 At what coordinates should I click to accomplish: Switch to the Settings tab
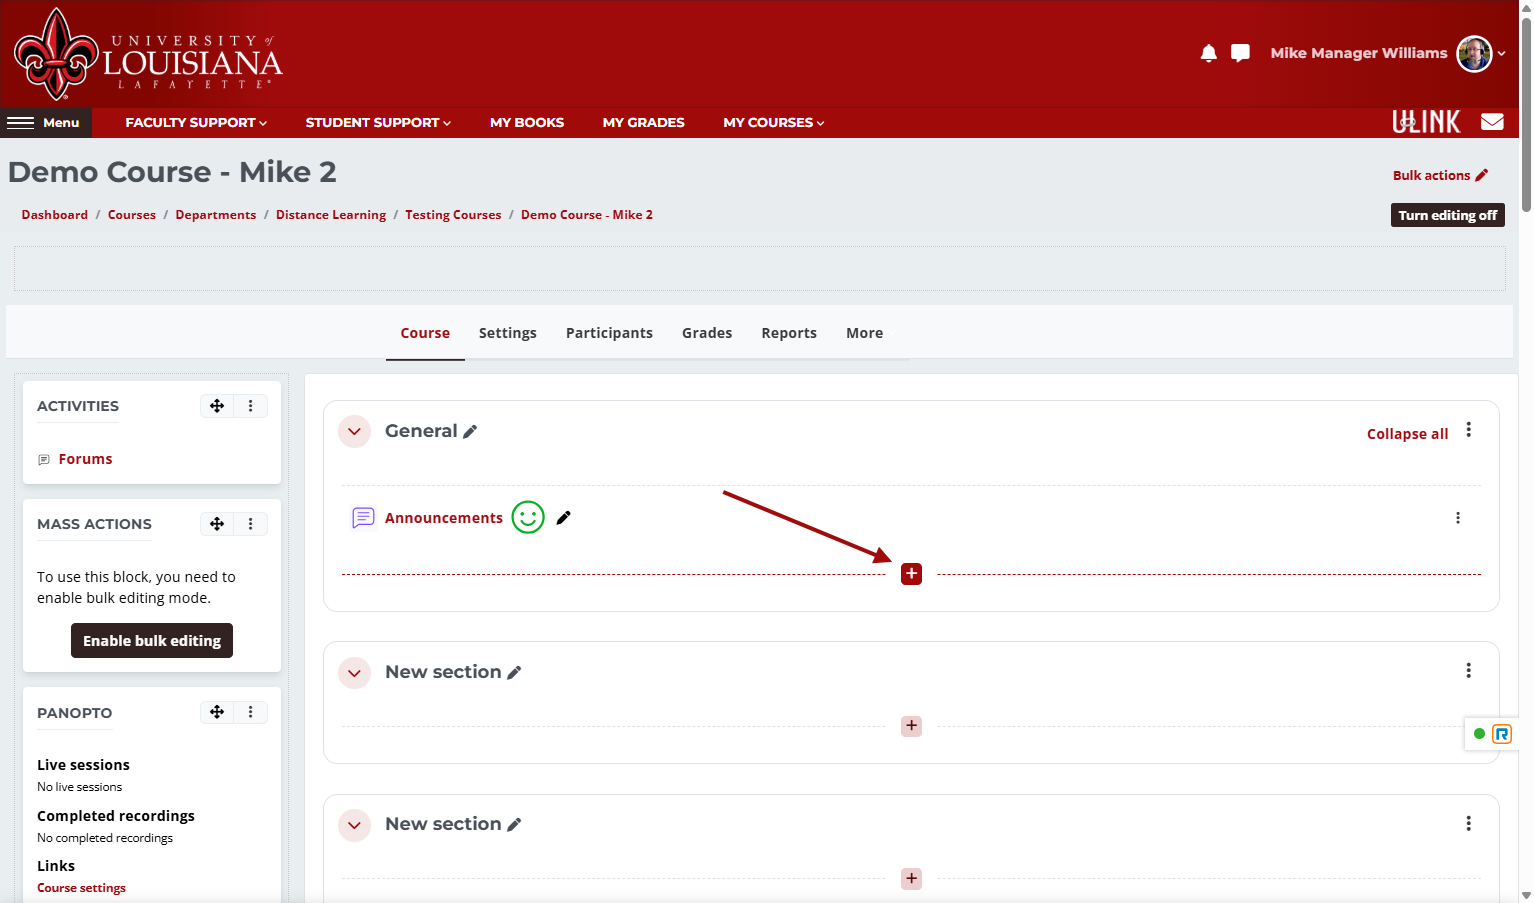point(508,333)
